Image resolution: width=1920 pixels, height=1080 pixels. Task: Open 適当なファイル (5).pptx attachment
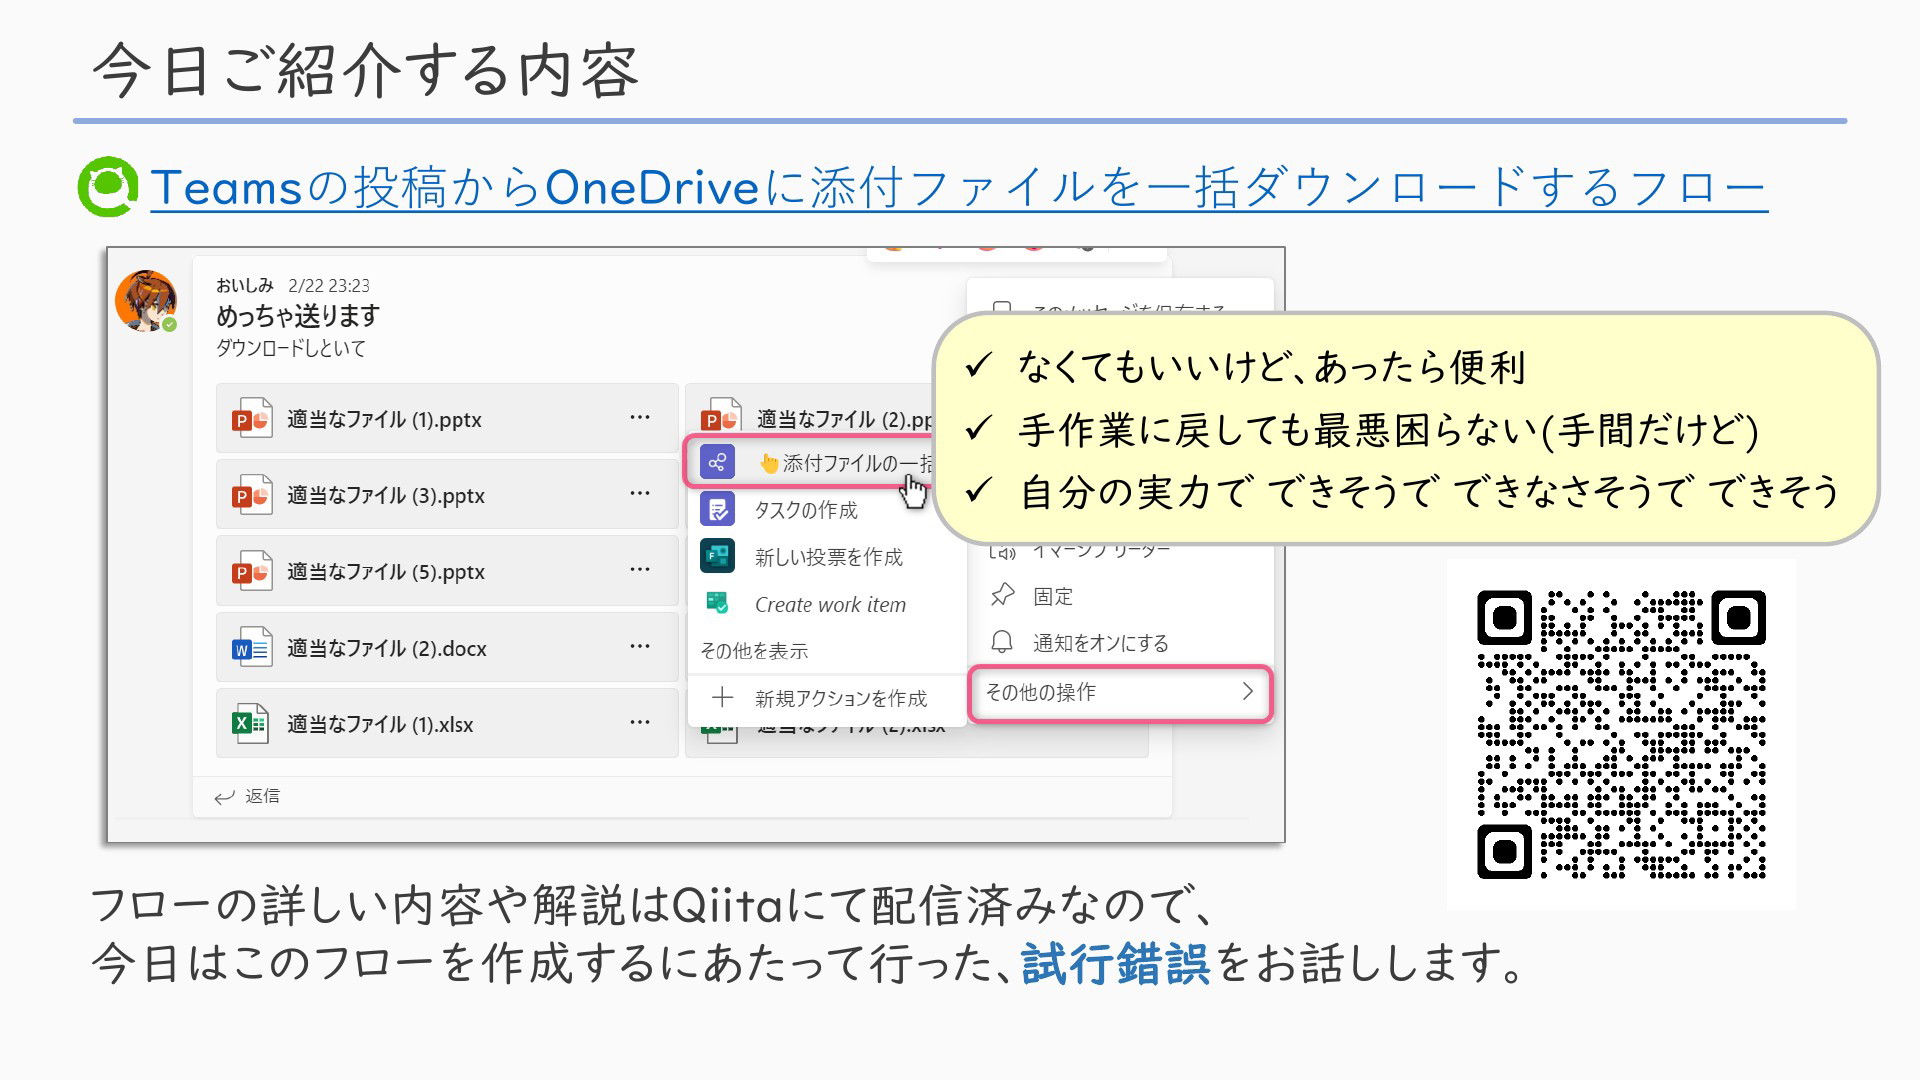(x=447, y=571)
